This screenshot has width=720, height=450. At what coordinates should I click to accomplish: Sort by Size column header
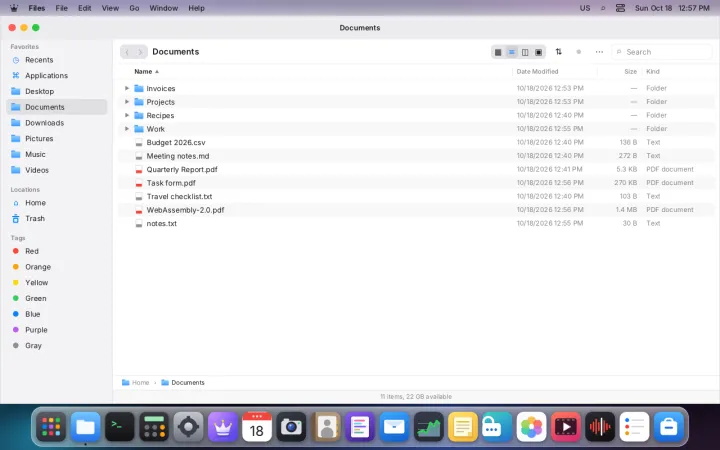(x=630, y=72)
